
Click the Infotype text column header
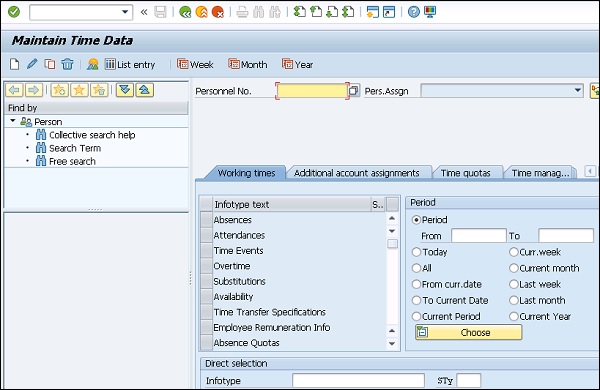[x=292, y=204]
